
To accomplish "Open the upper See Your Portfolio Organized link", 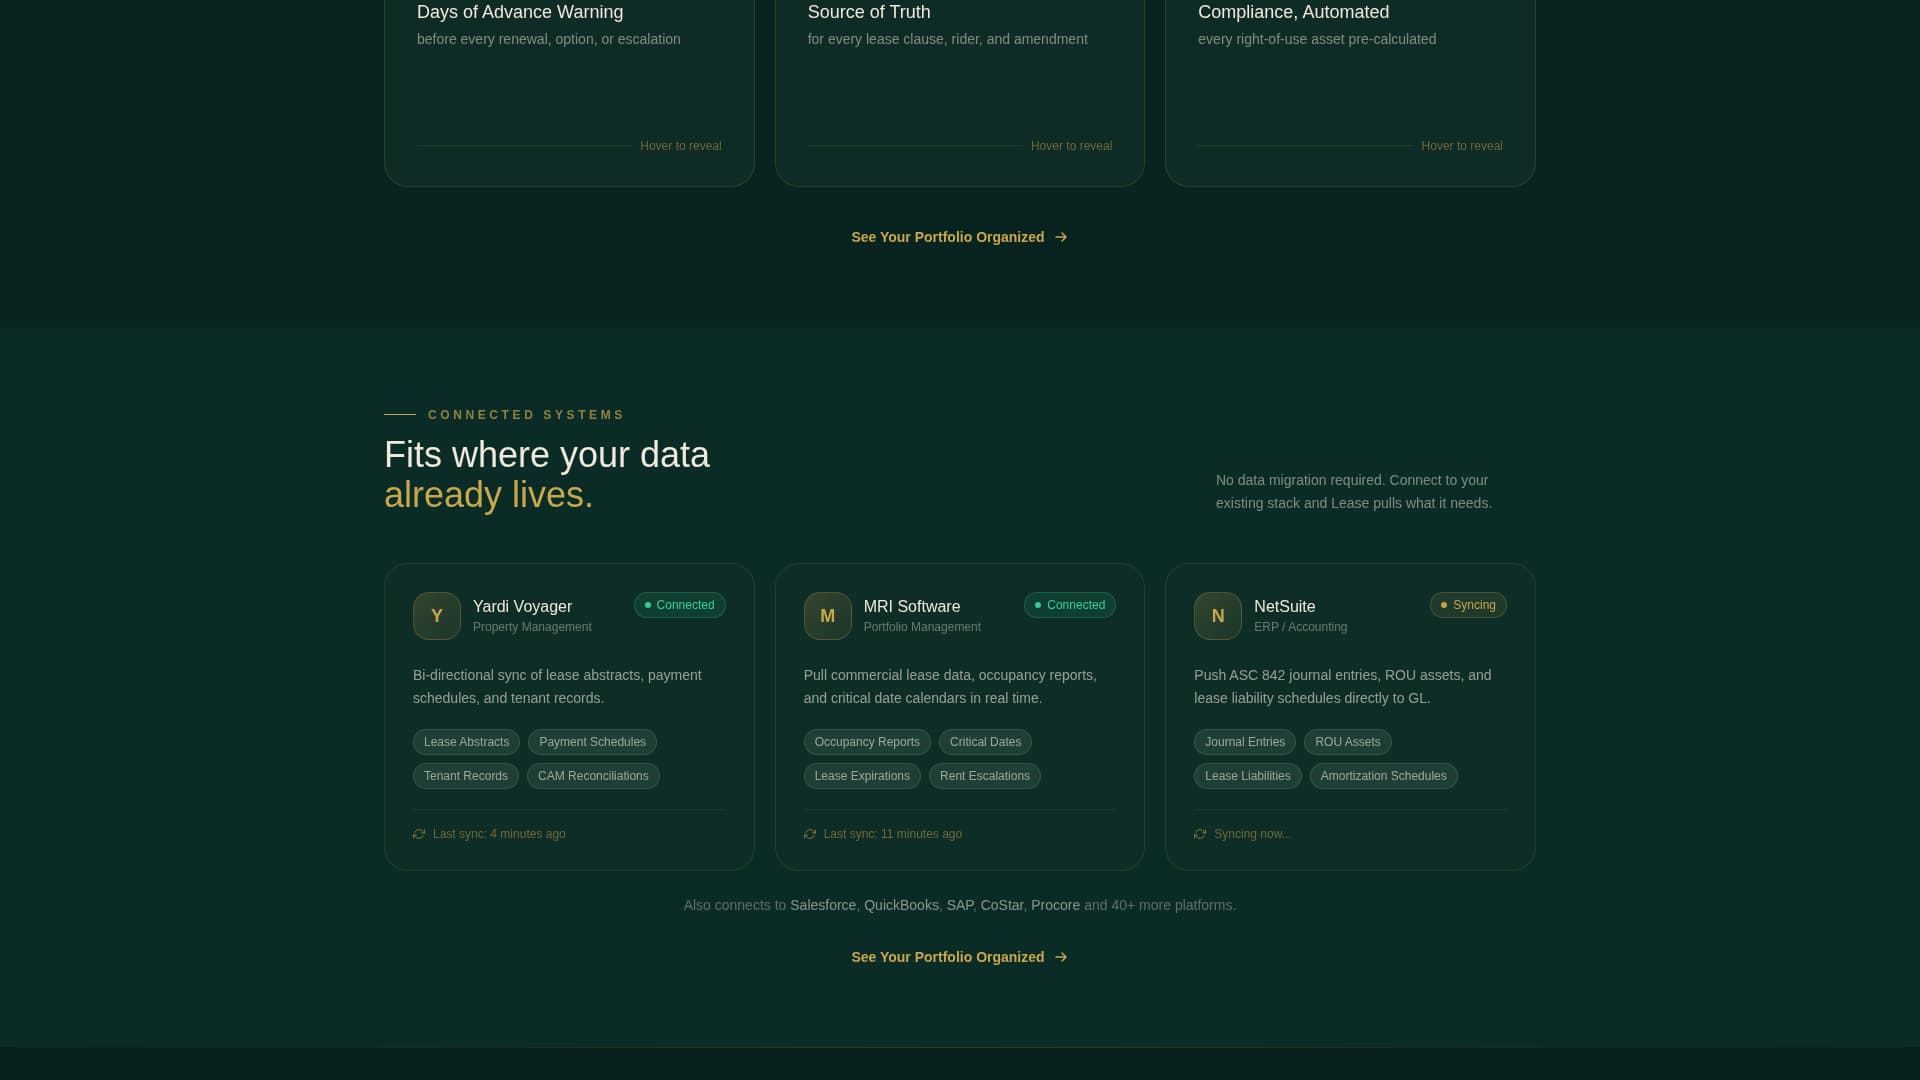I will tap(959, 237).
